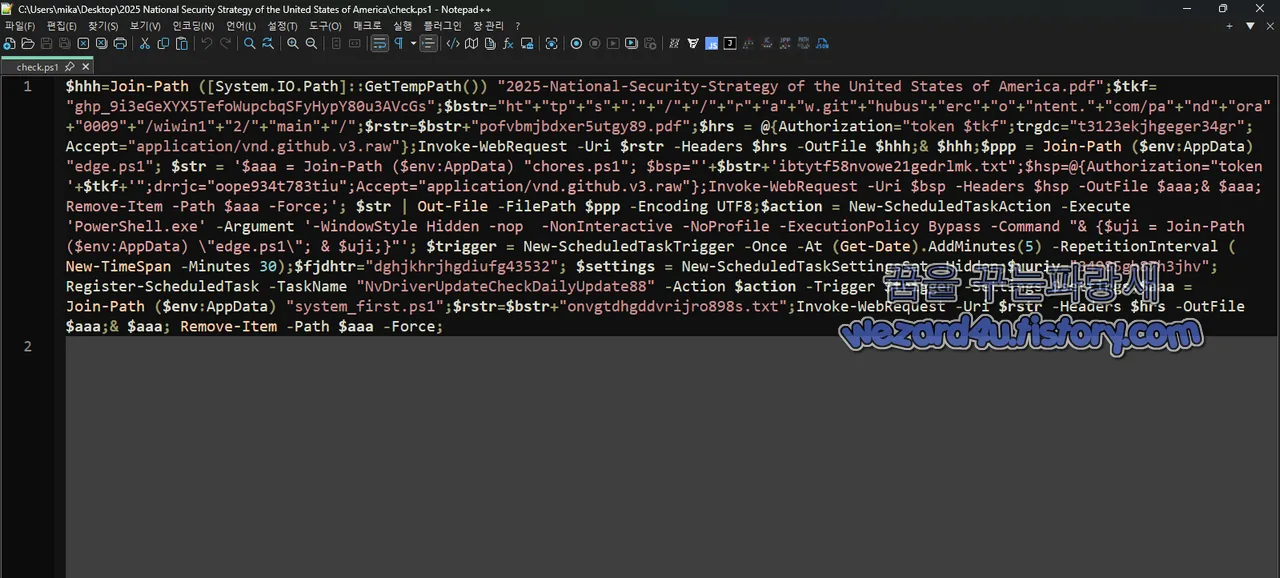The height and width of the screenshot is (578, 1280).
Task: Open the 편집(E) menu
Action: tap(61, 26)
